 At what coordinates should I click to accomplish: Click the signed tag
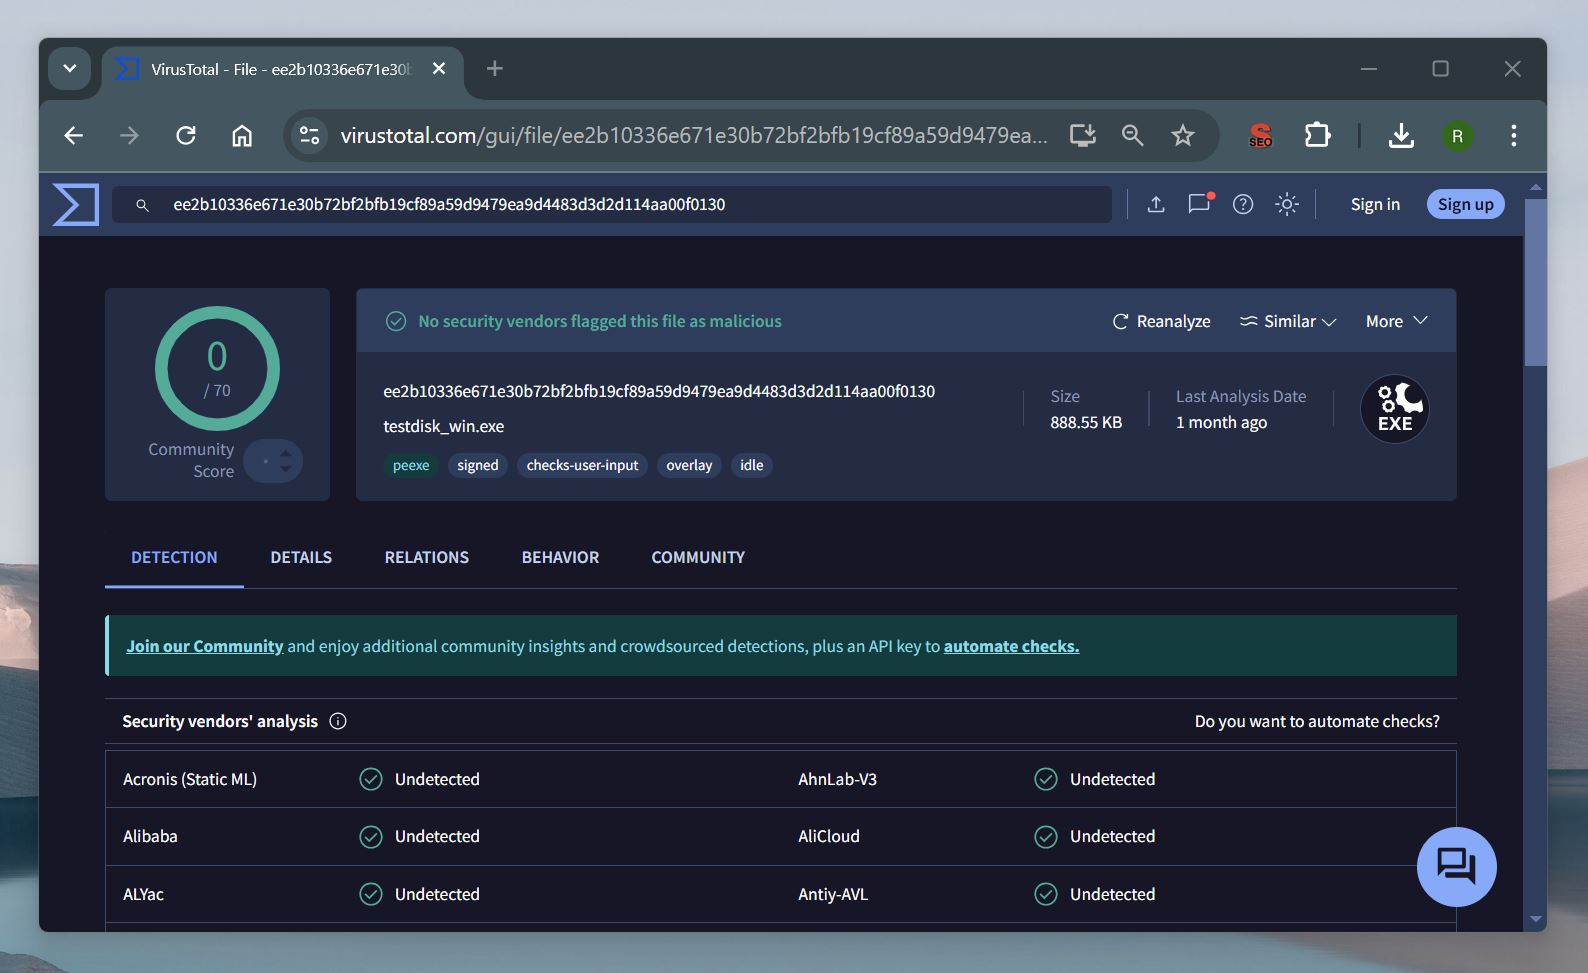(x=478, y=465)
